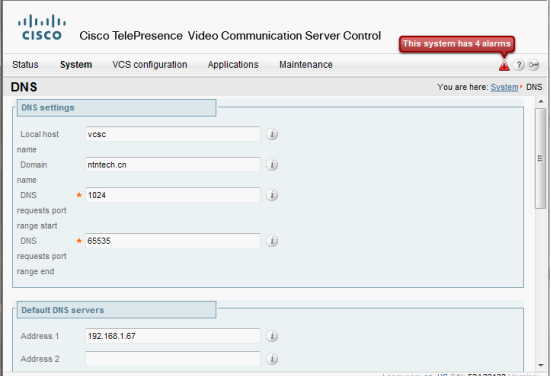Open the Applications menu
The image size is (551, 377).
pyautogui.click(x=233, y=65)
